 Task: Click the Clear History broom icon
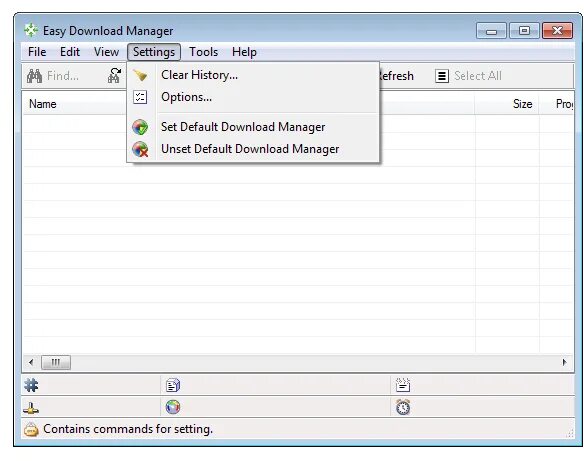(x=140, y=75)
